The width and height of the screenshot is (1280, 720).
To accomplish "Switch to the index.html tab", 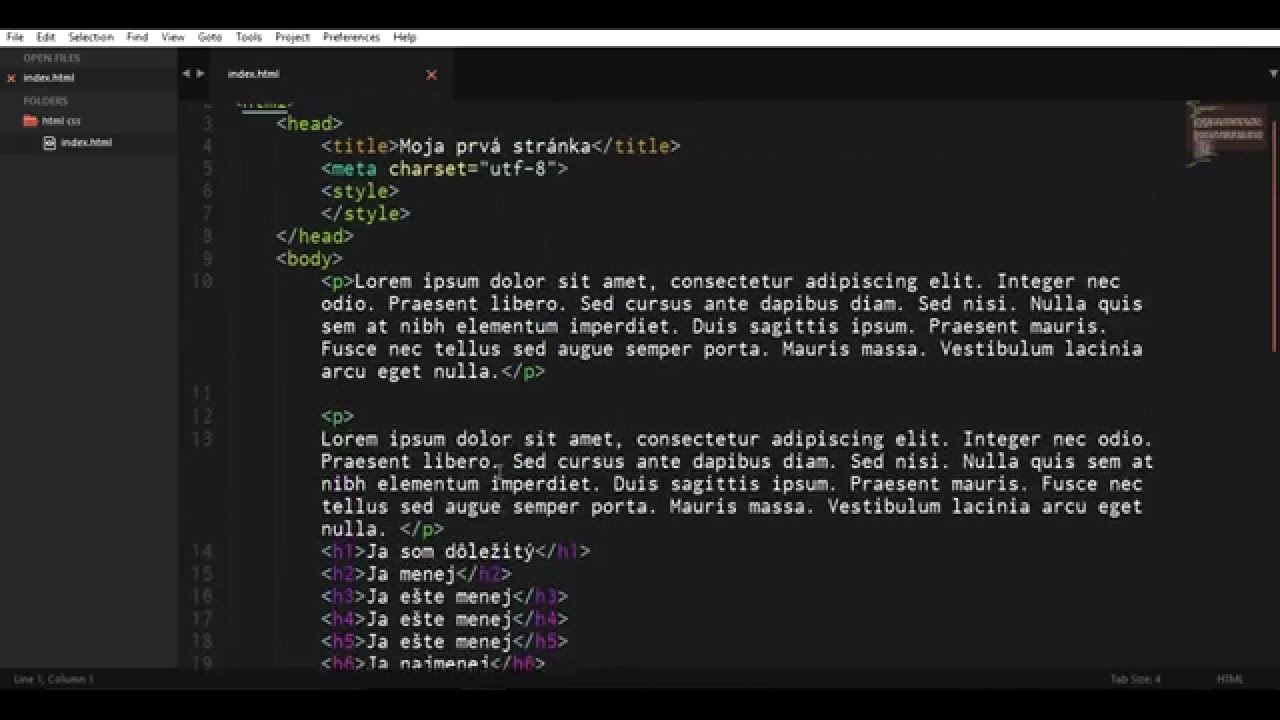I will coord(254,74).
